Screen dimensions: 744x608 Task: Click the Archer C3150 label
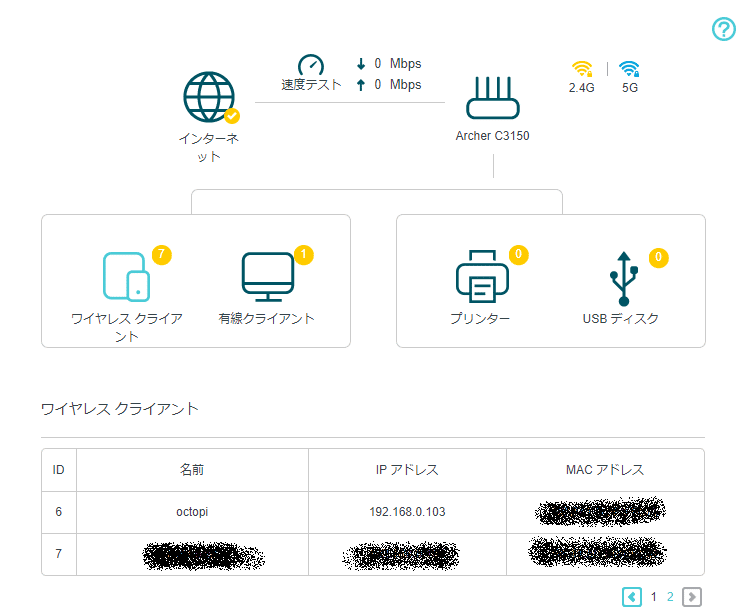pyautogui.click(x=493, y=136)
